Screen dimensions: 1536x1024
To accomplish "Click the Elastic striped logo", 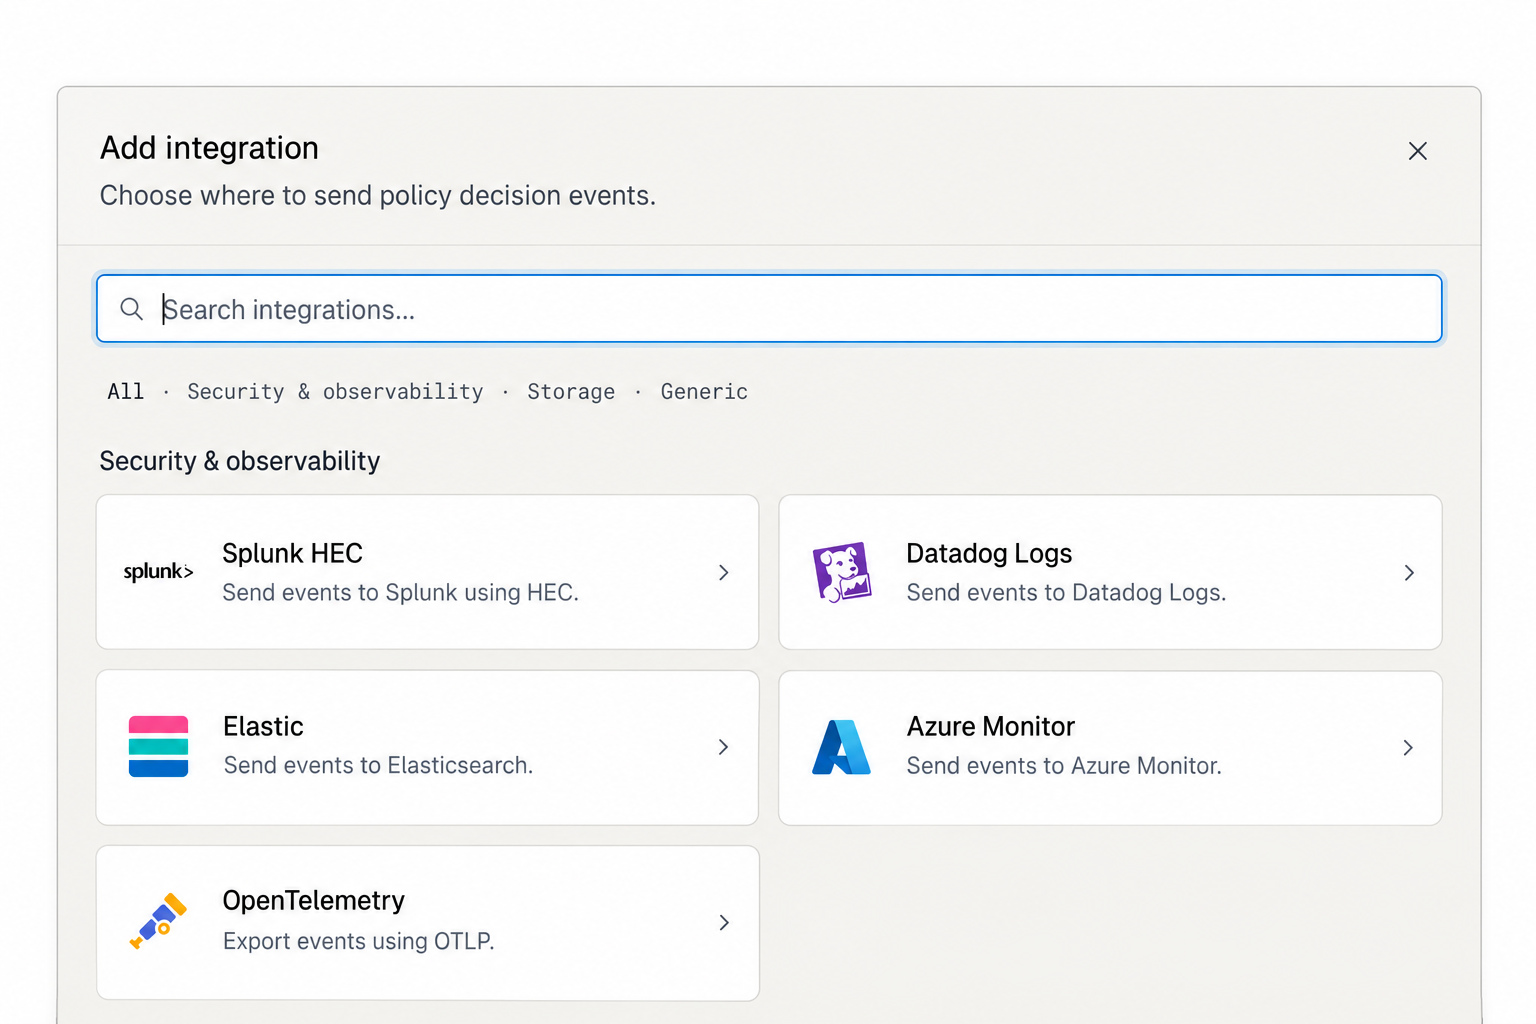I will [x=158, y=747].
